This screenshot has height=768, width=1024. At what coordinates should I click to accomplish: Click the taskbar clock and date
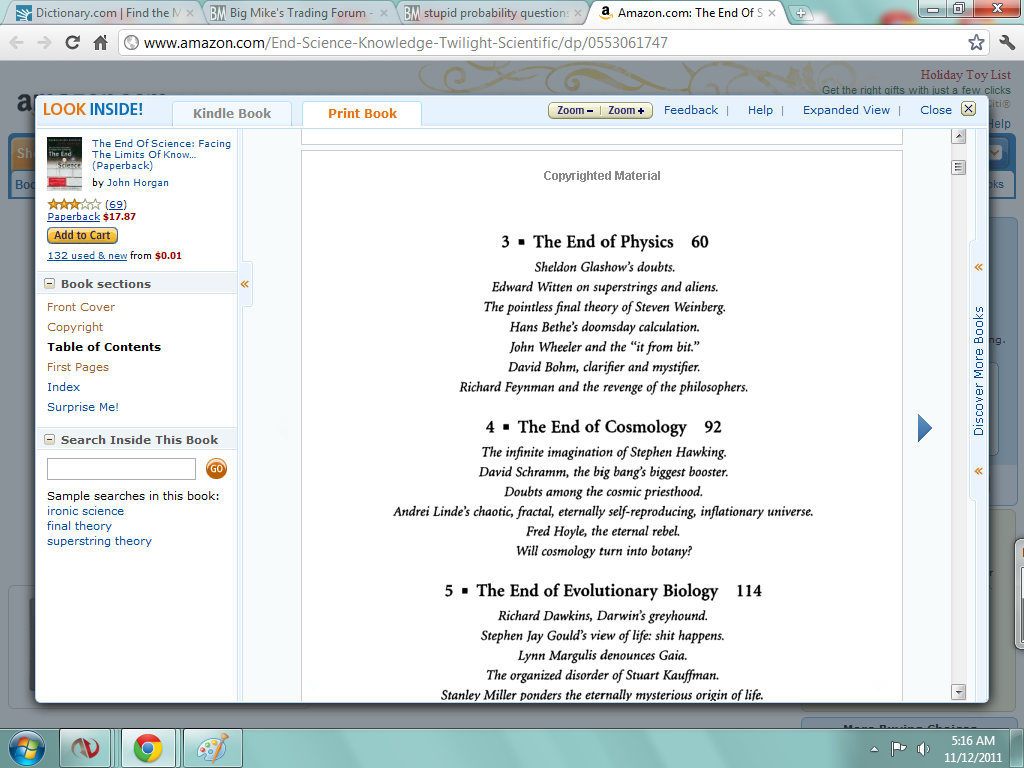tap(972, 749)
